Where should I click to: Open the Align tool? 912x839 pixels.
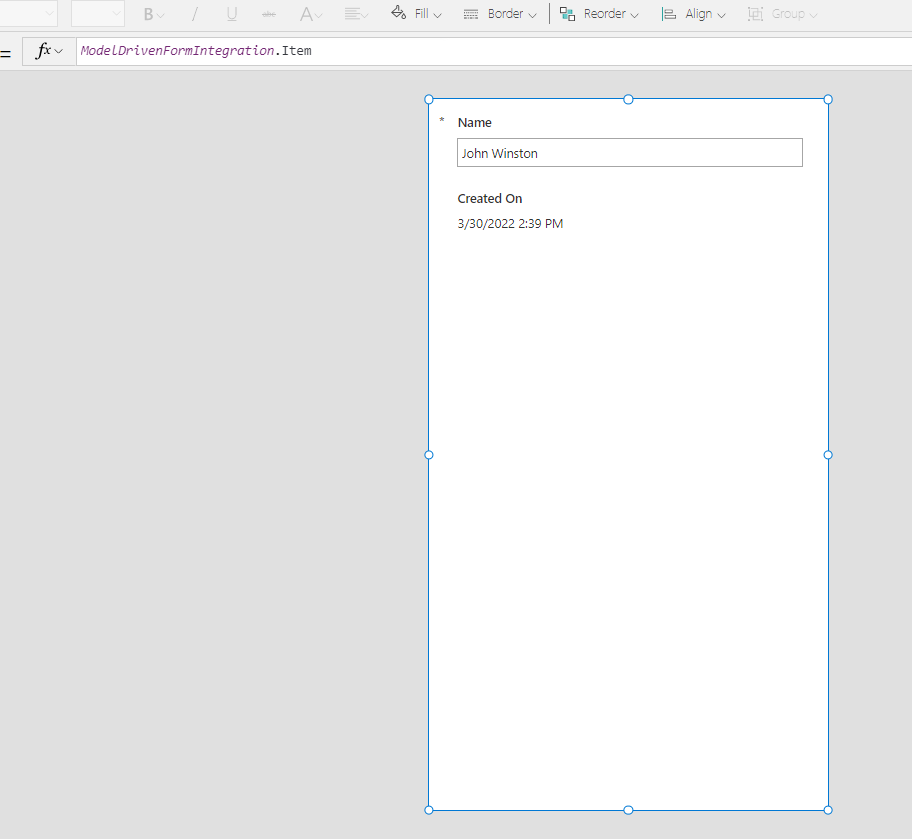pos(692,14)
